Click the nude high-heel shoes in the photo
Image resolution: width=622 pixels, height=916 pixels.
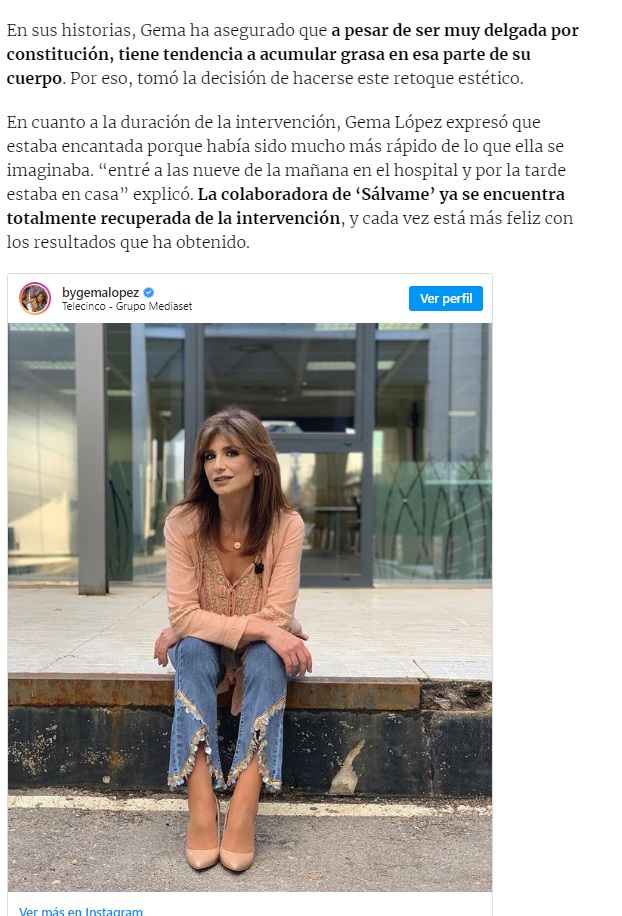click(x=220, y=854)
